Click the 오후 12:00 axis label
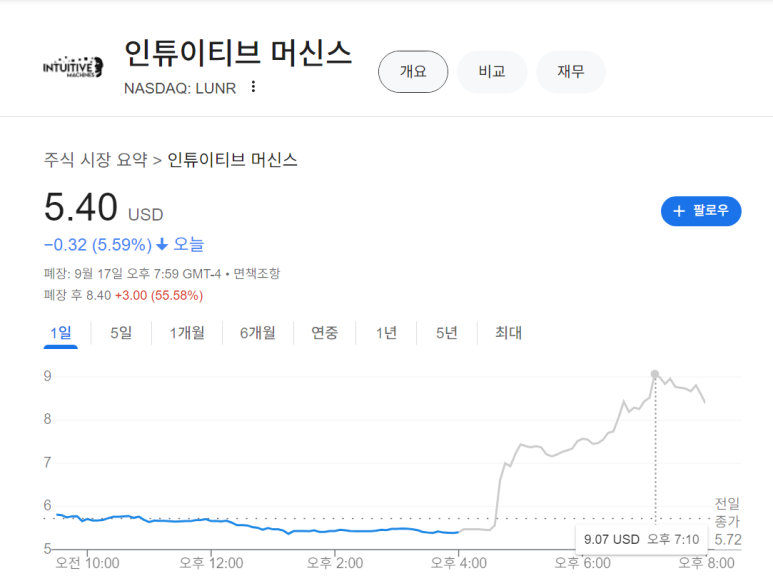The height and width of the screenshot is (576, 773). tap(211, 563)
